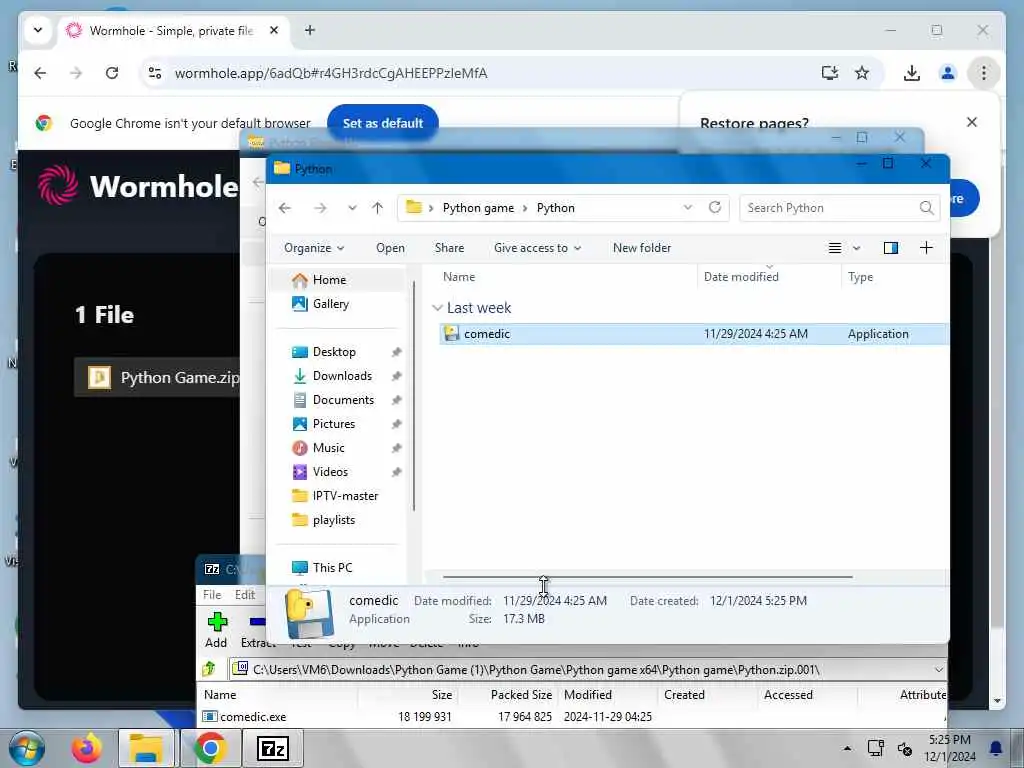
Task: Go forward in Python explorer window
Action: (x=320, y=208)
